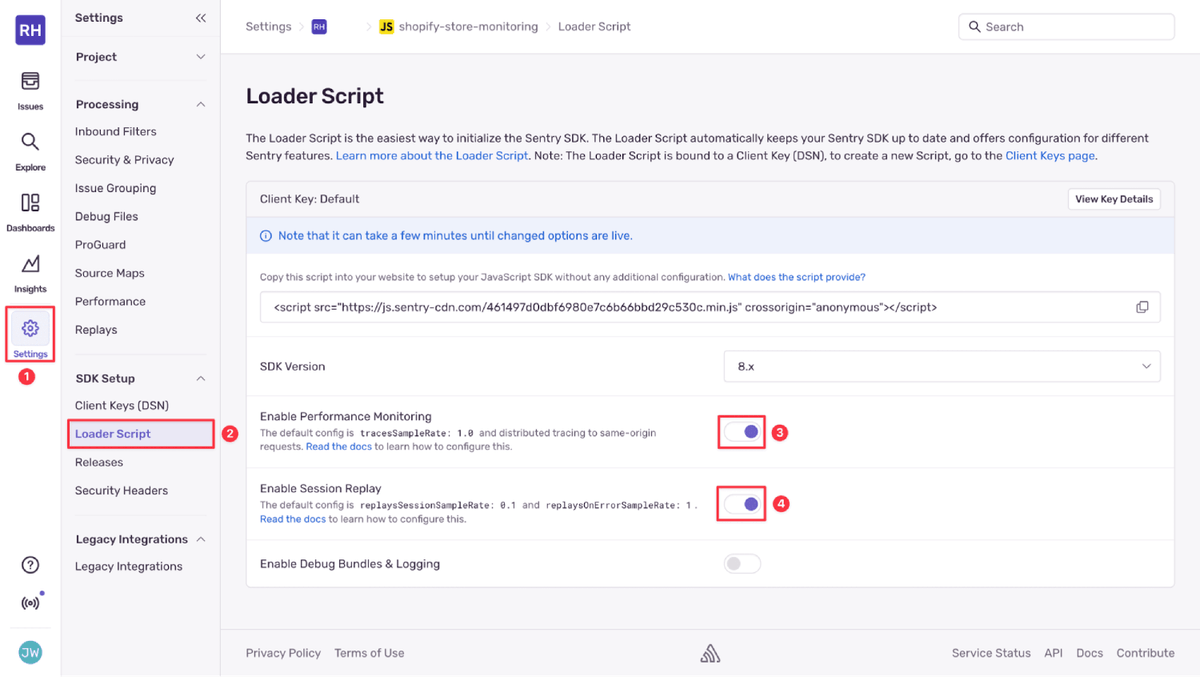Viewport: 1200px width, 677px height.
Task: Open the Releases settings page
Action: (x=98, y=462)
